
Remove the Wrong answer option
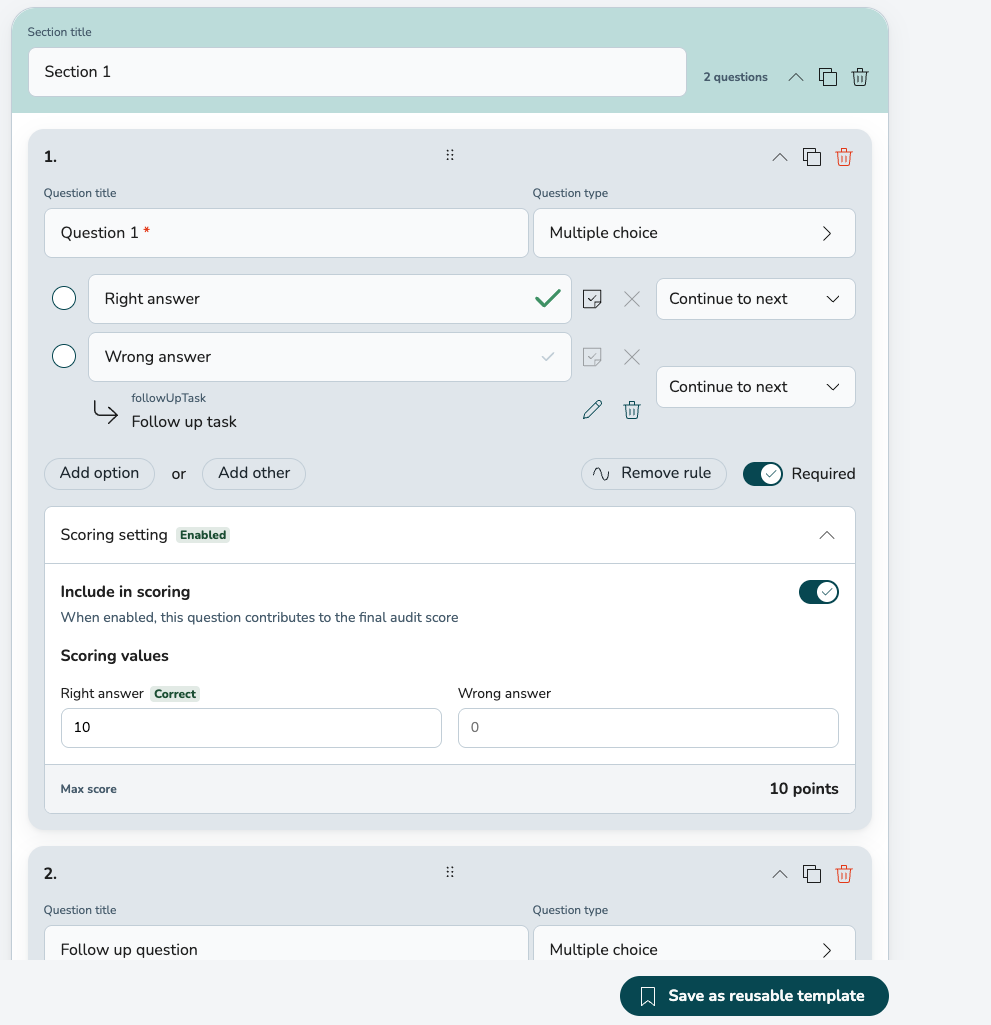click(x=631, y=357)
